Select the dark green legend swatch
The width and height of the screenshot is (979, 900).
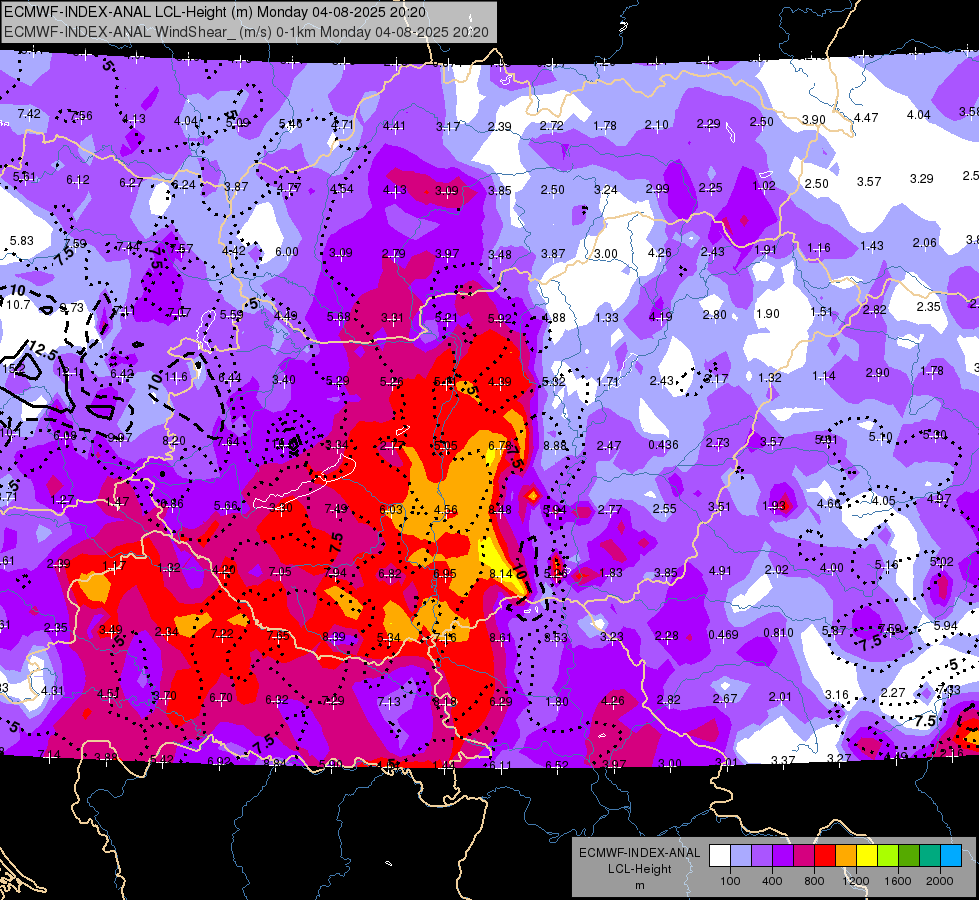[x=909, y=856]
